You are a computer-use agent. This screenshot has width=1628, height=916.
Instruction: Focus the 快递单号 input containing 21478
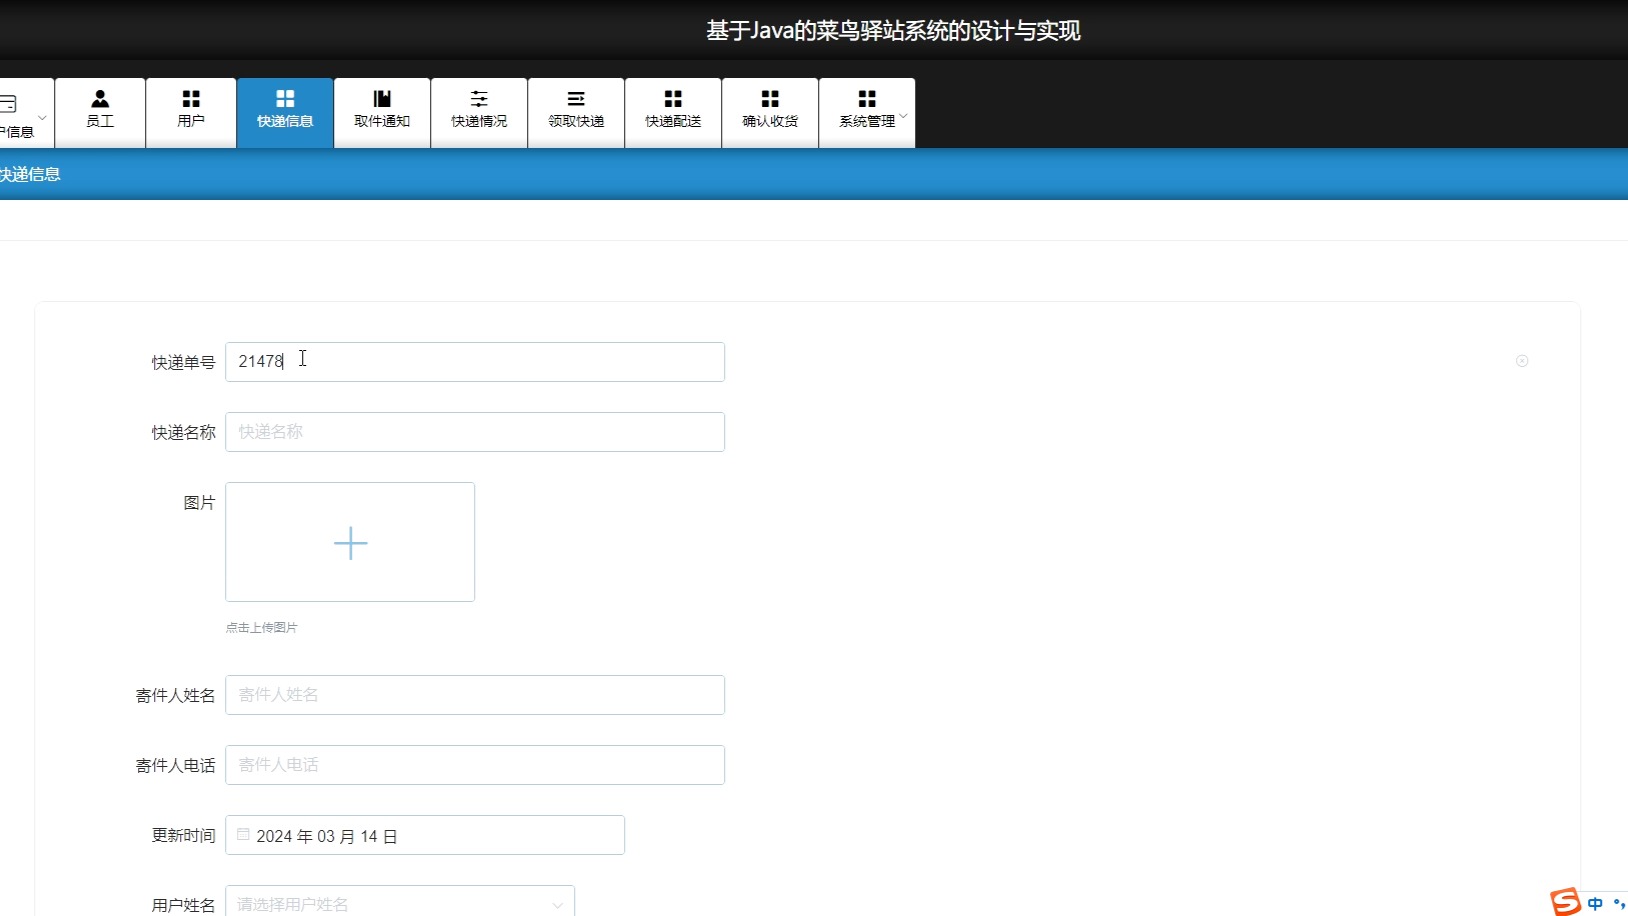475,362
